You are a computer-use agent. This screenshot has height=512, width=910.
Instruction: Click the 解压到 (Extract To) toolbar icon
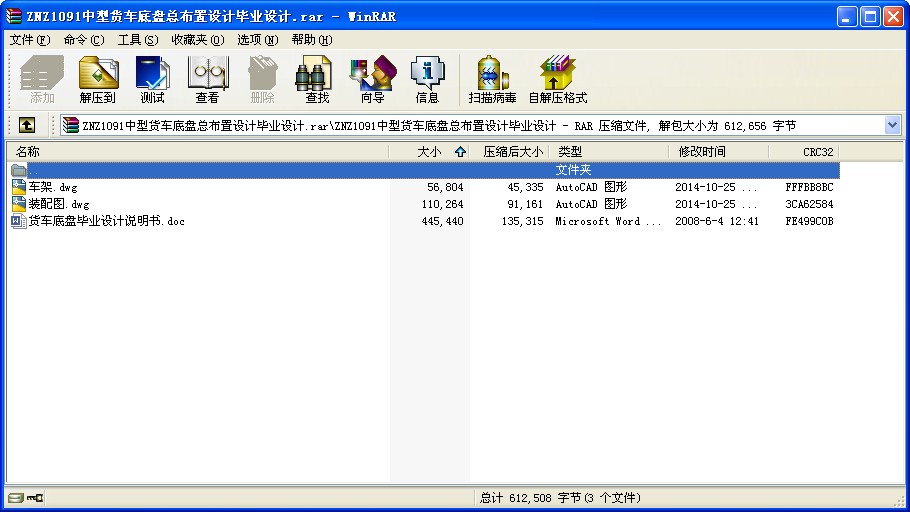pos(98,80)
